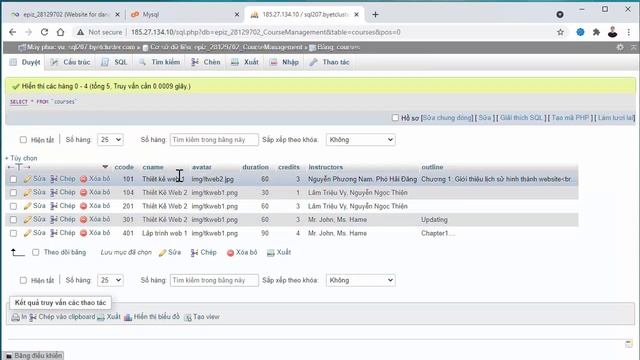
Task: Click the Chép vào clipboard link
Action: pos(62,317)
